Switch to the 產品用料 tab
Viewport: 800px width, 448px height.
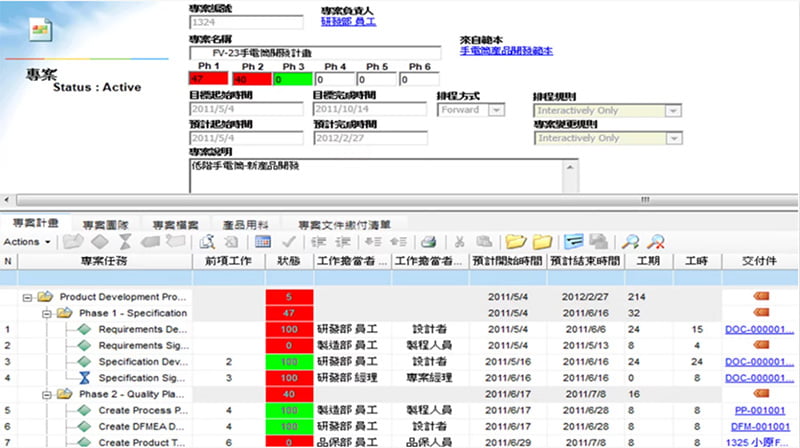click(x=245, y=225)
